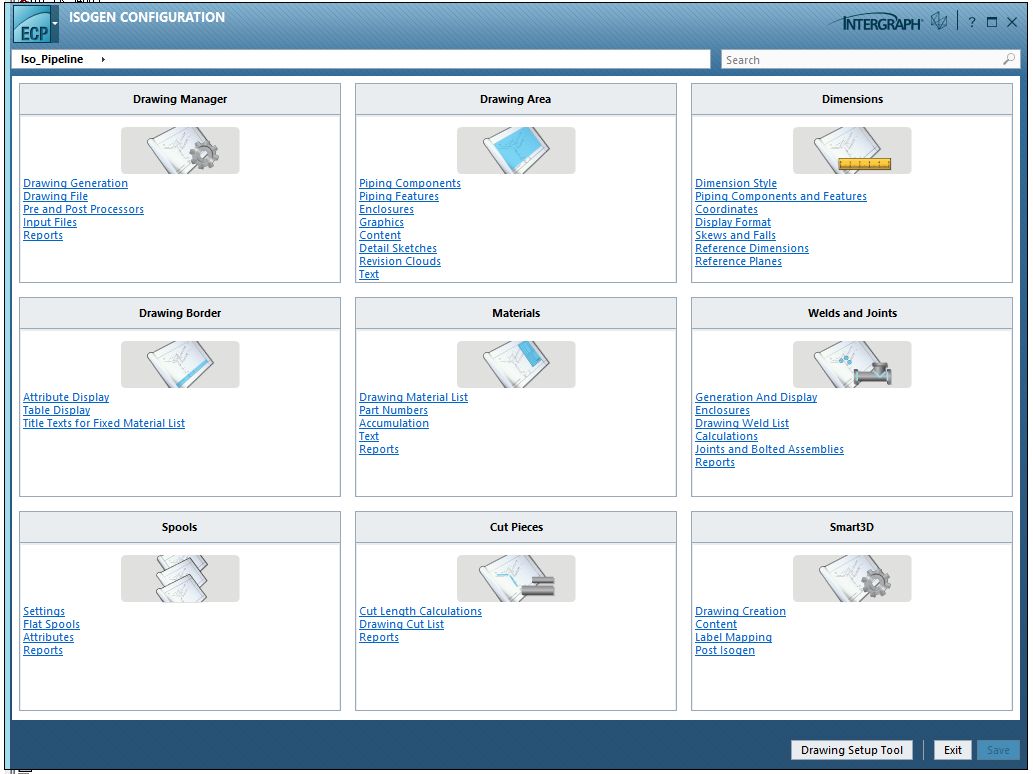Open Cut Length Calculations link
Screen dimensions: 1033x774
pos(420,611)
